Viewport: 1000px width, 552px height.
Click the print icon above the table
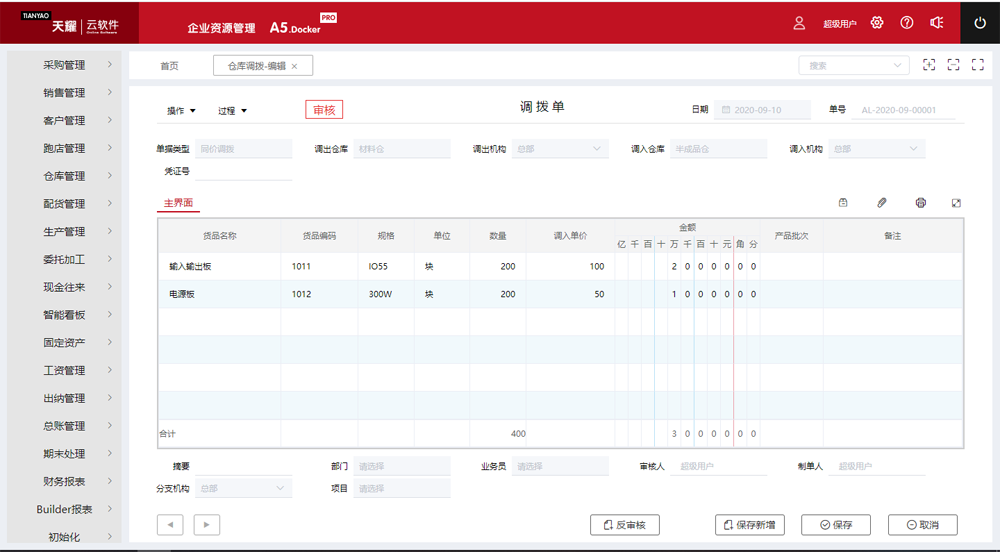point(920,203)
